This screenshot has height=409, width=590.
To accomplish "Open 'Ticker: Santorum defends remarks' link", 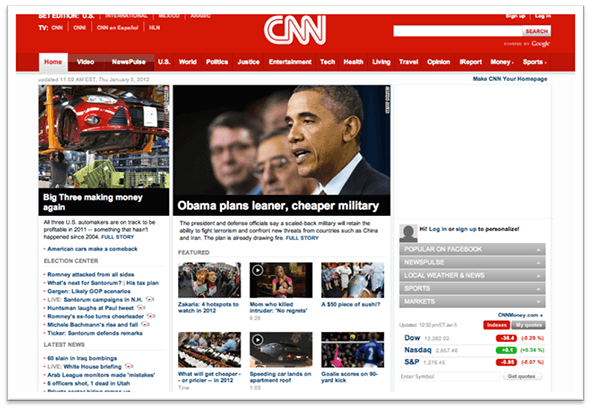I will pyautogui.click(x=95, y=333).
